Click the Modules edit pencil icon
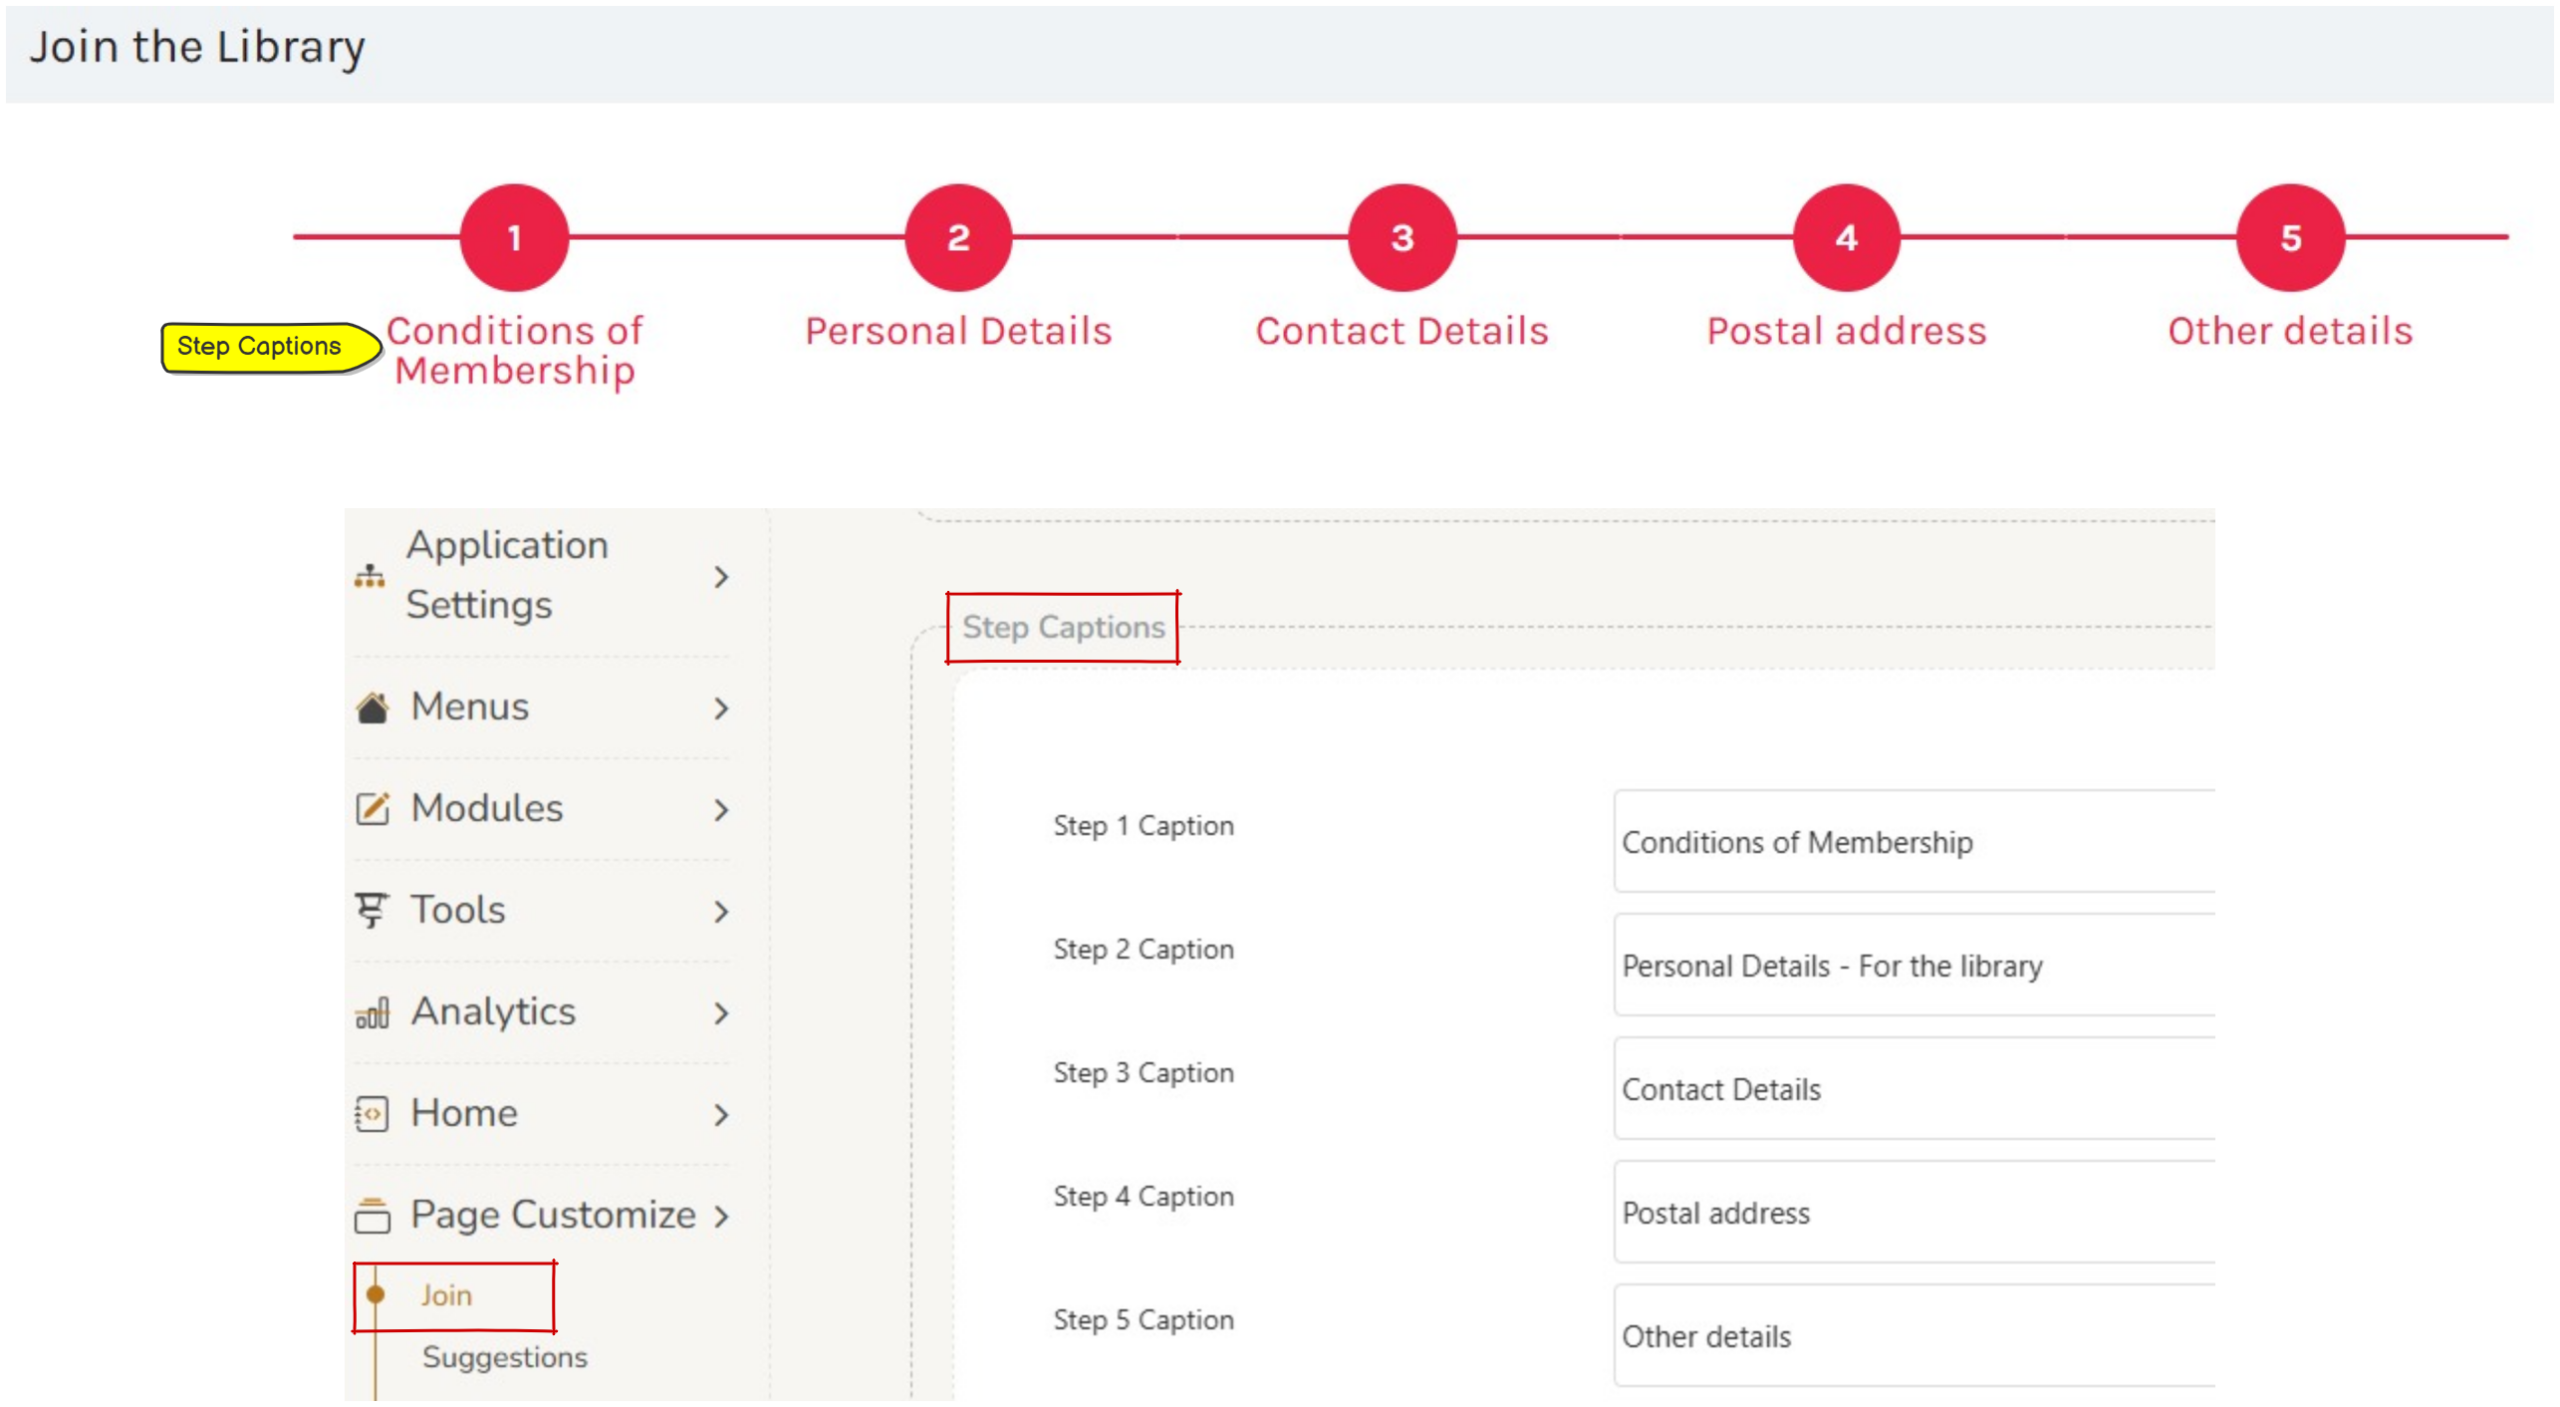 372,809
